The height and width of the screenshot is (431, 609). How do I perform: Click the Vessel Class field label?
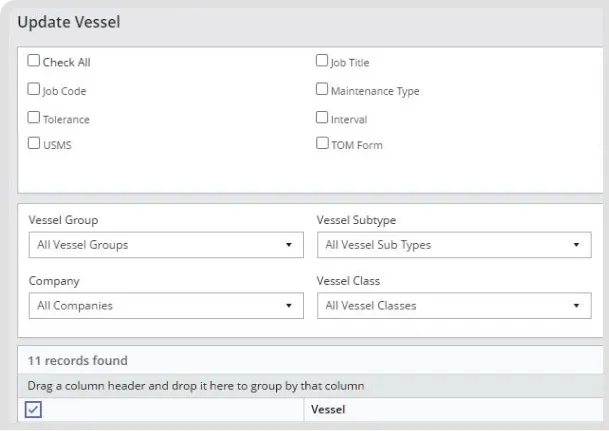[x=349, y=281]
